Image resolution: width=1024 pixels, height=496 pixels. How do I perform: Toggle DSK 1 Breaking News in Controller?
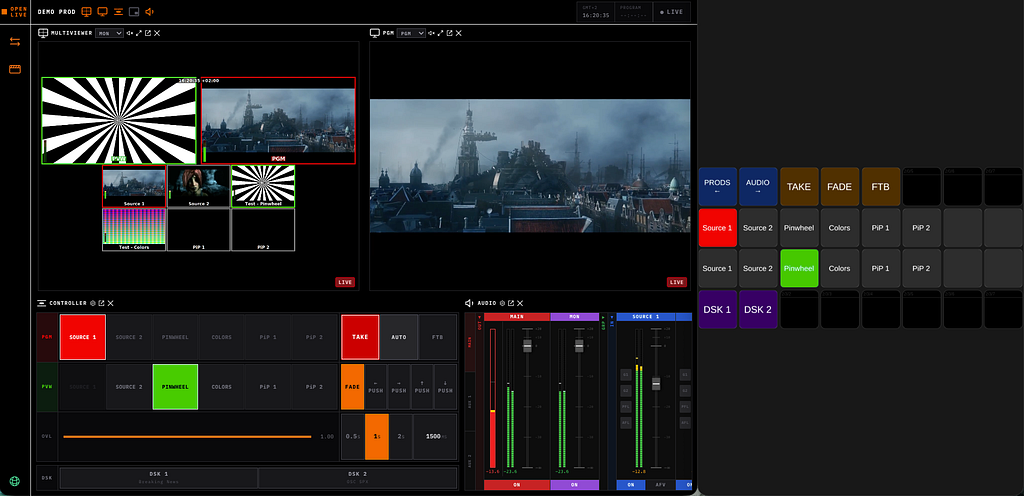[x=158, y=478]
